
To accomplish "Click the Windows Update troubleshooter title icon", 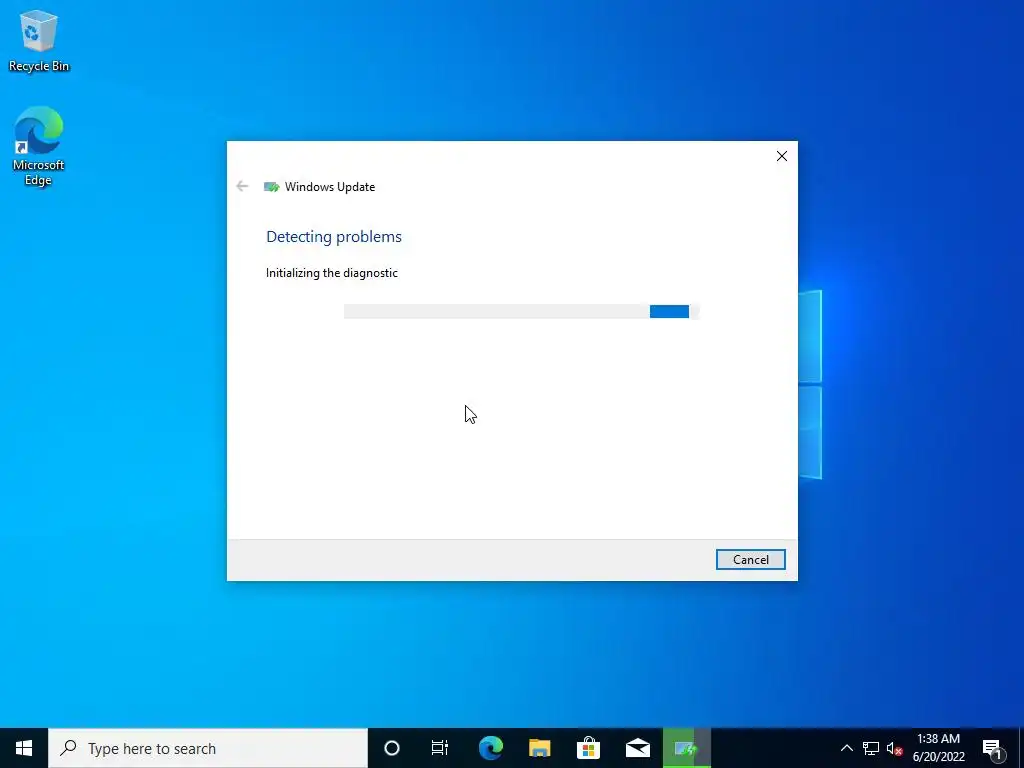I will point(272,187).
